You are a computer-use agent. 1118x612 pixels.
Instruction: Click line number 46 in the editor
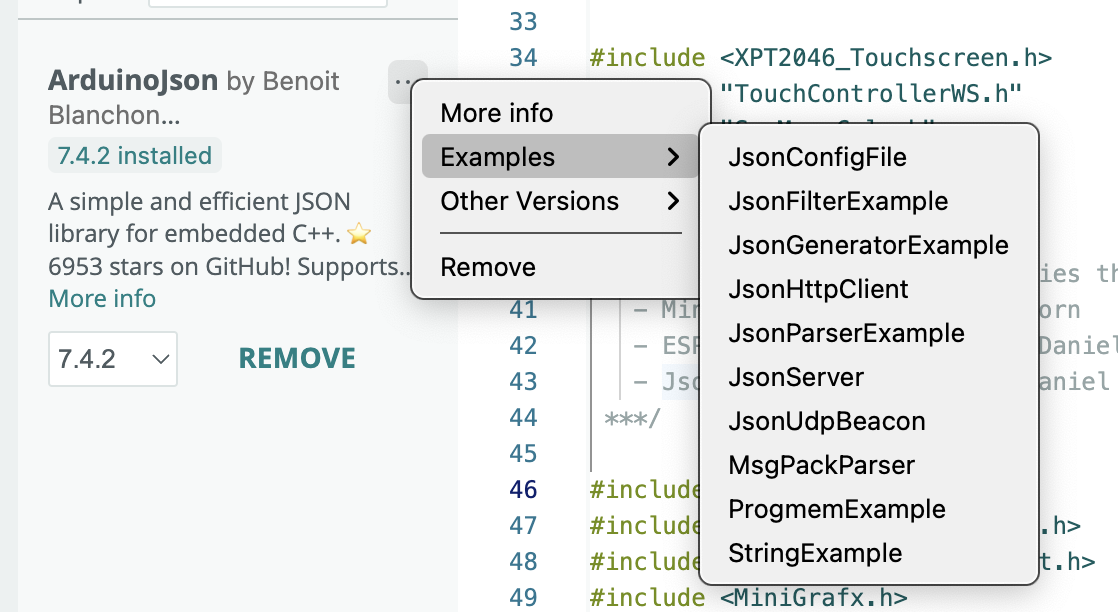(522, 489)
